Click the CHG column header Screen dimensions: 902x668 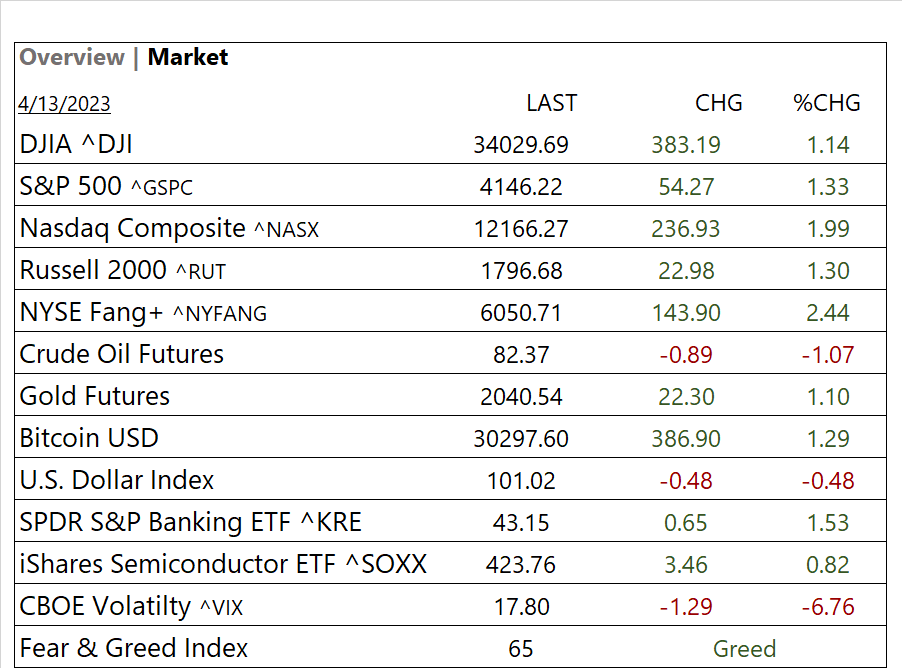[719, 103]
